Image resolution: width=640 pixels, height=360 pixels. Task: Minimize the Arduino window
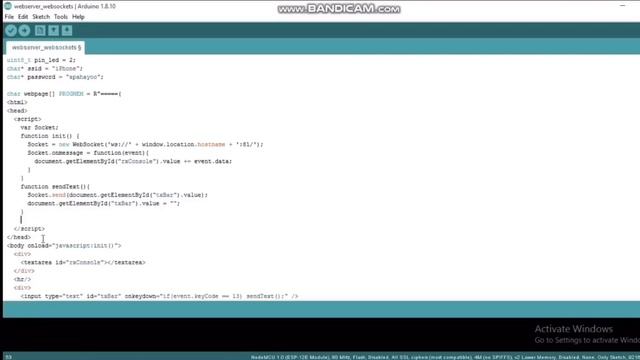click(x=622, y=6)
